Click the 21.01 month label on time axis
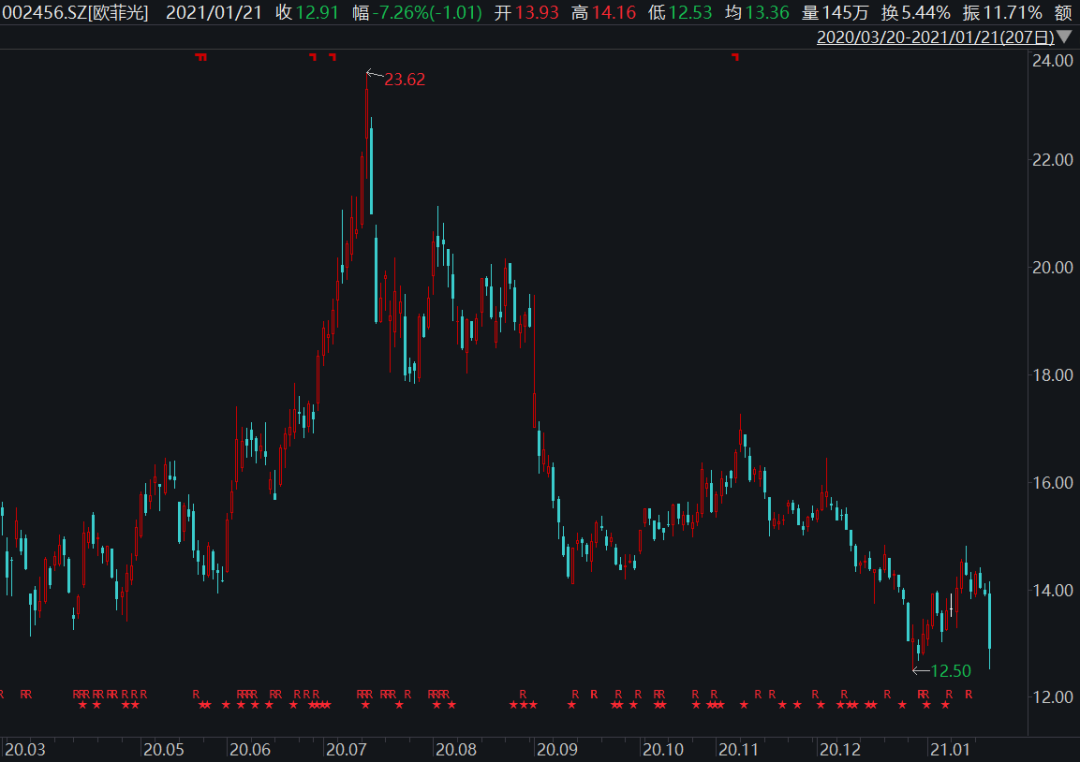1080x762 pixels. click(x=949, y=749)
